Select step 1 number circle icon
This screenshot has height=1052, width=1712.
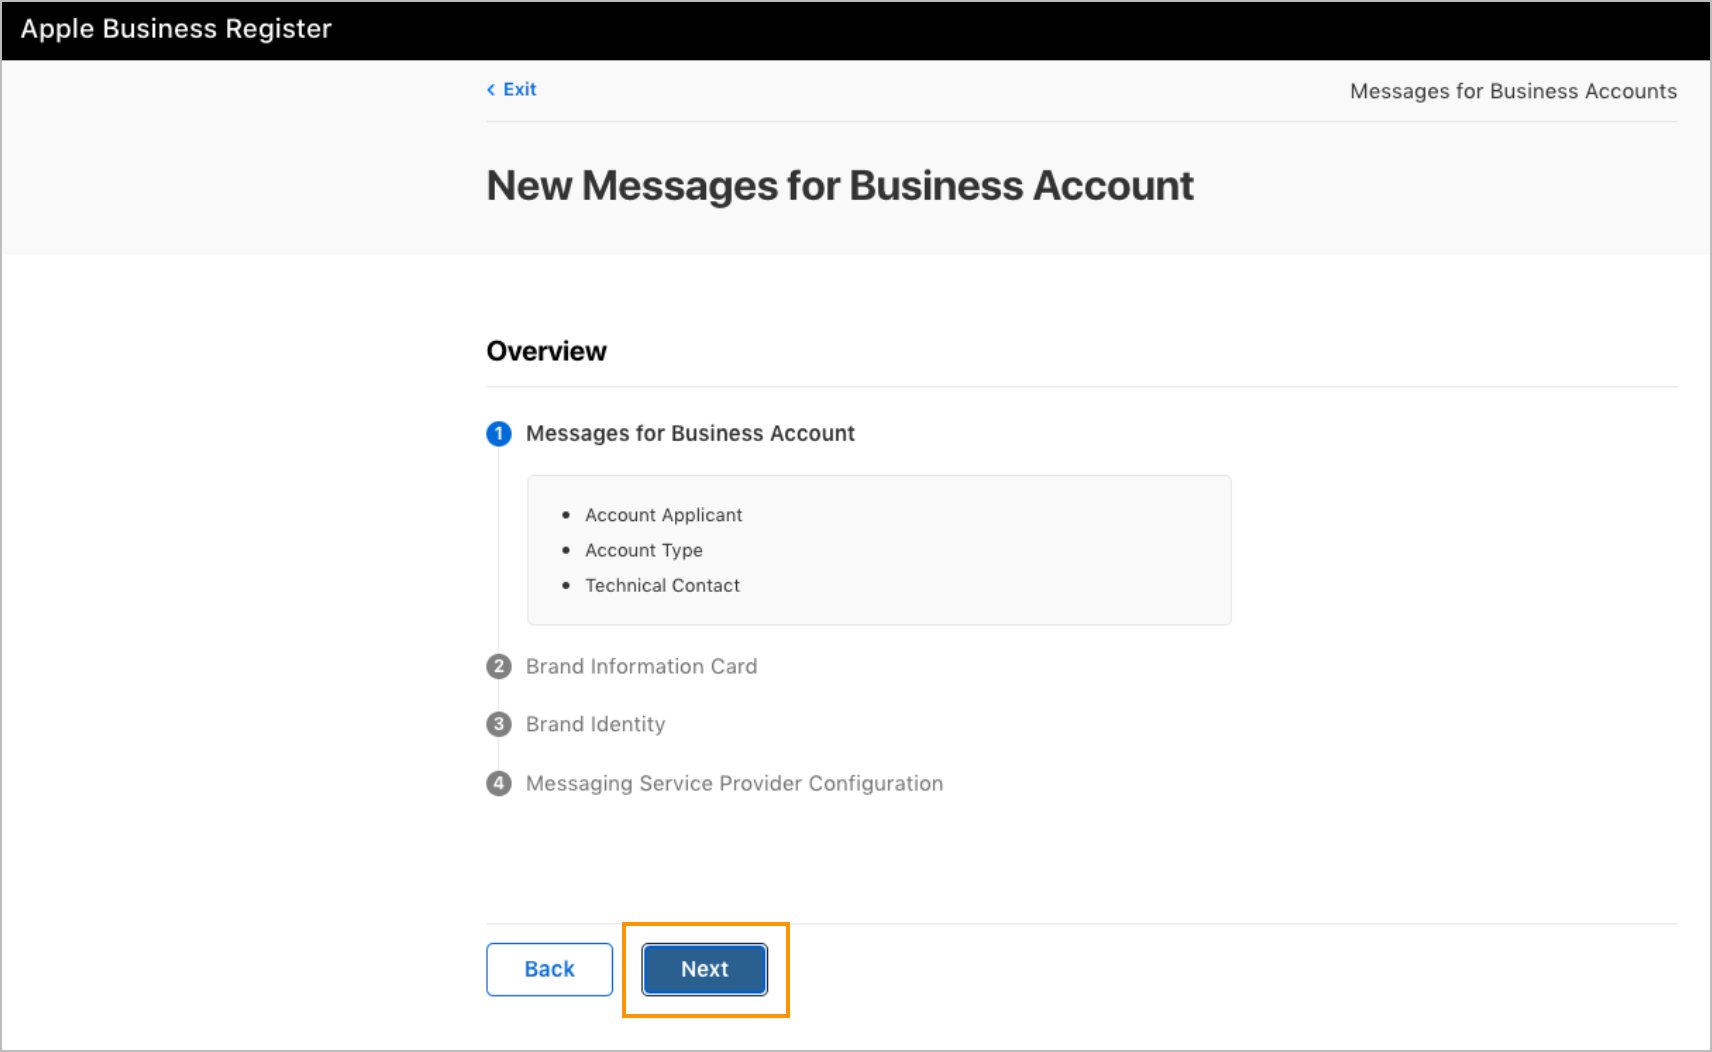click(x=499, y=433)
